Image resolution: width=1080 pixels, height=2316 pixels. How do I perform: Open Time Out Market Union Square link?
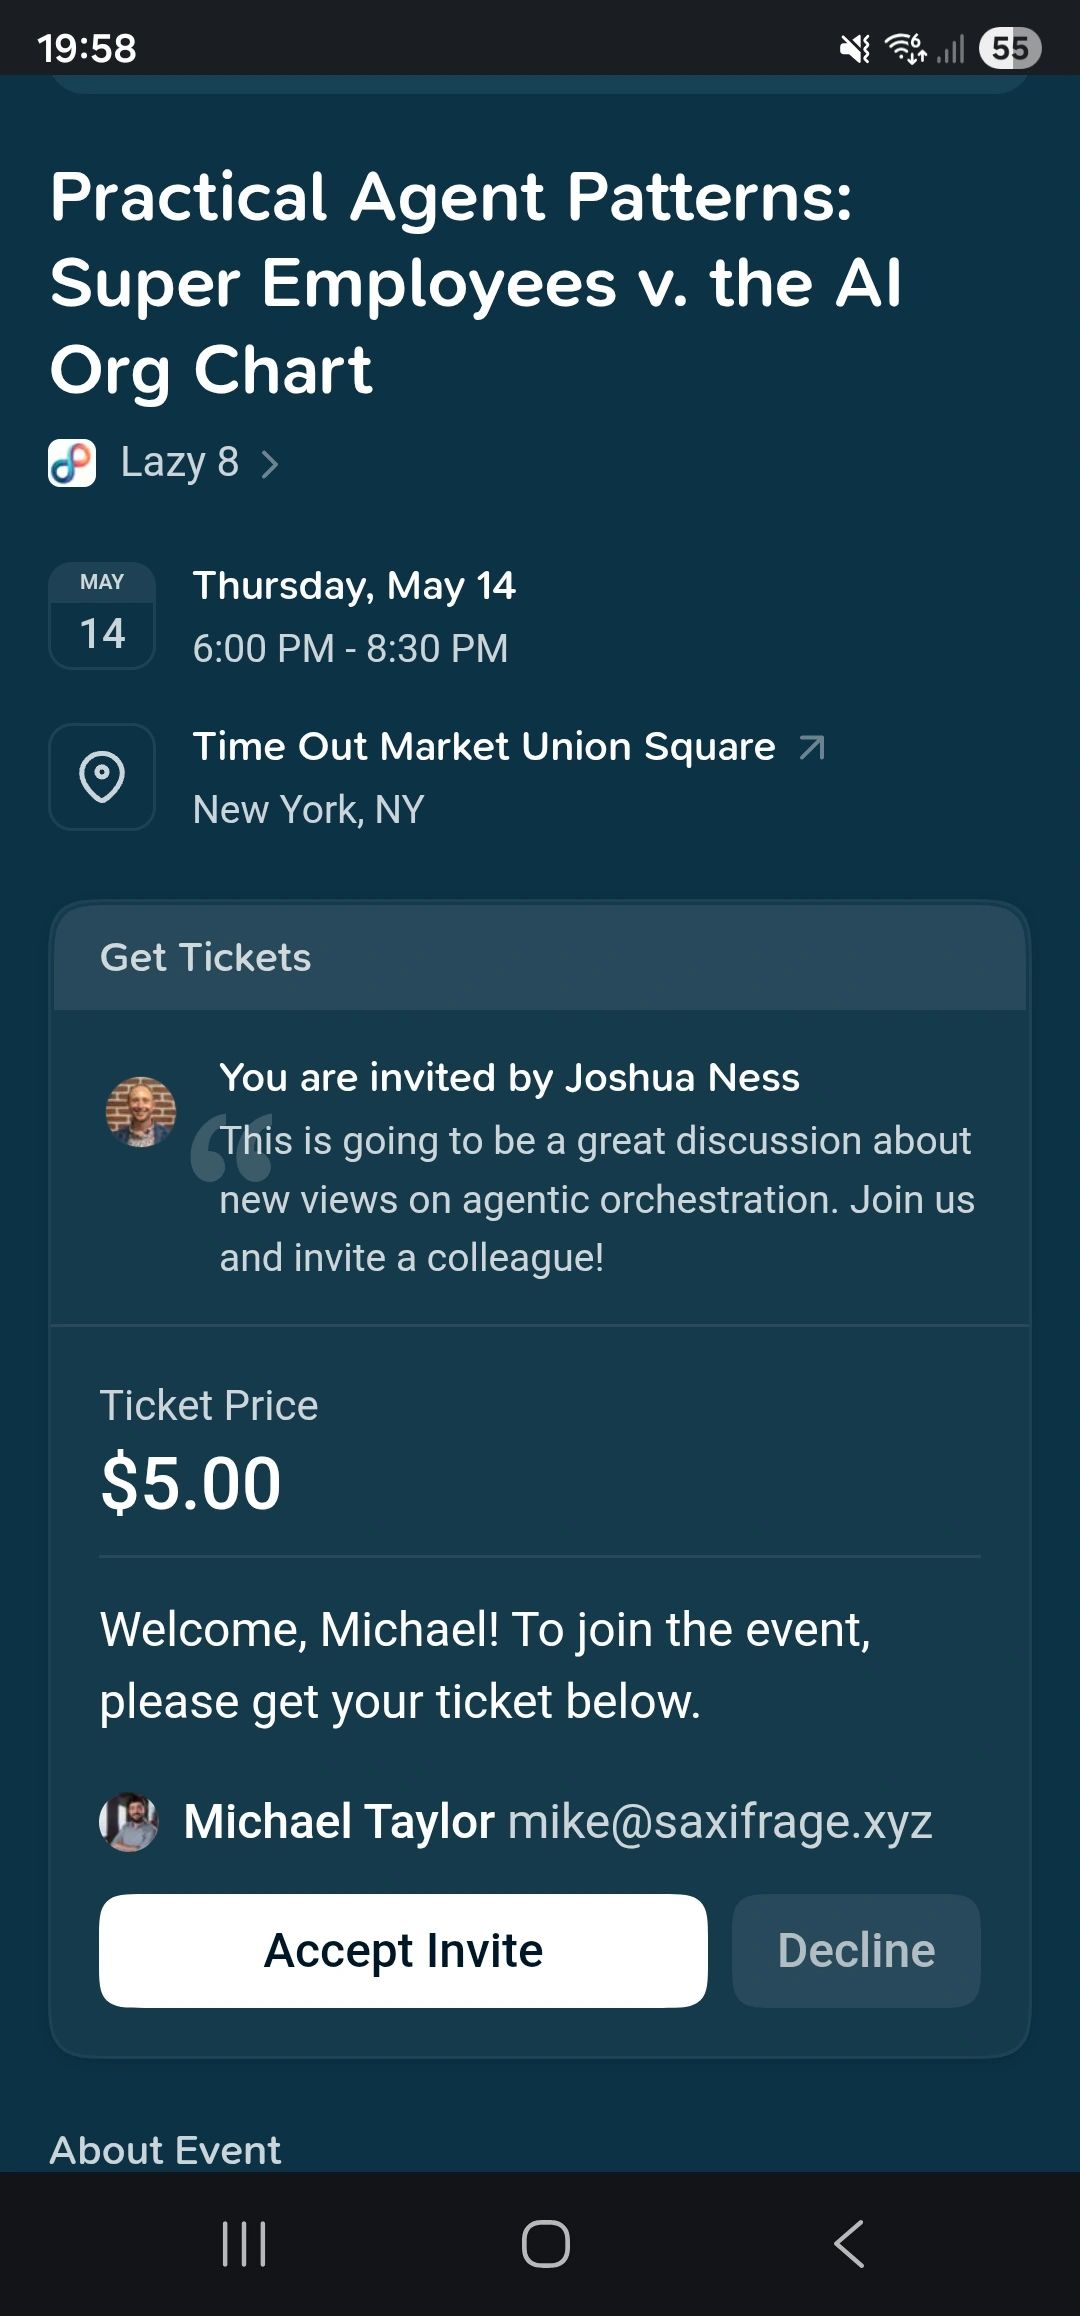point(484,747)
